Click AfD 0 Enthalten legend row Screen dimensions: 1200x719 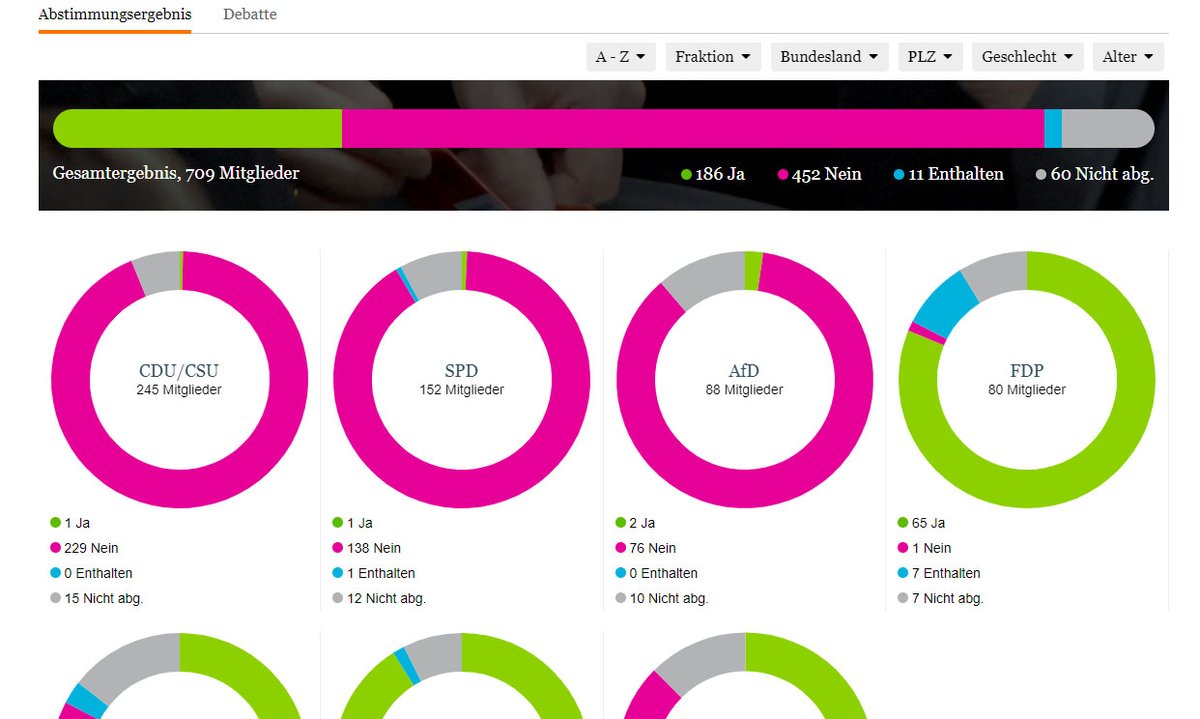[x=658, y=573]
